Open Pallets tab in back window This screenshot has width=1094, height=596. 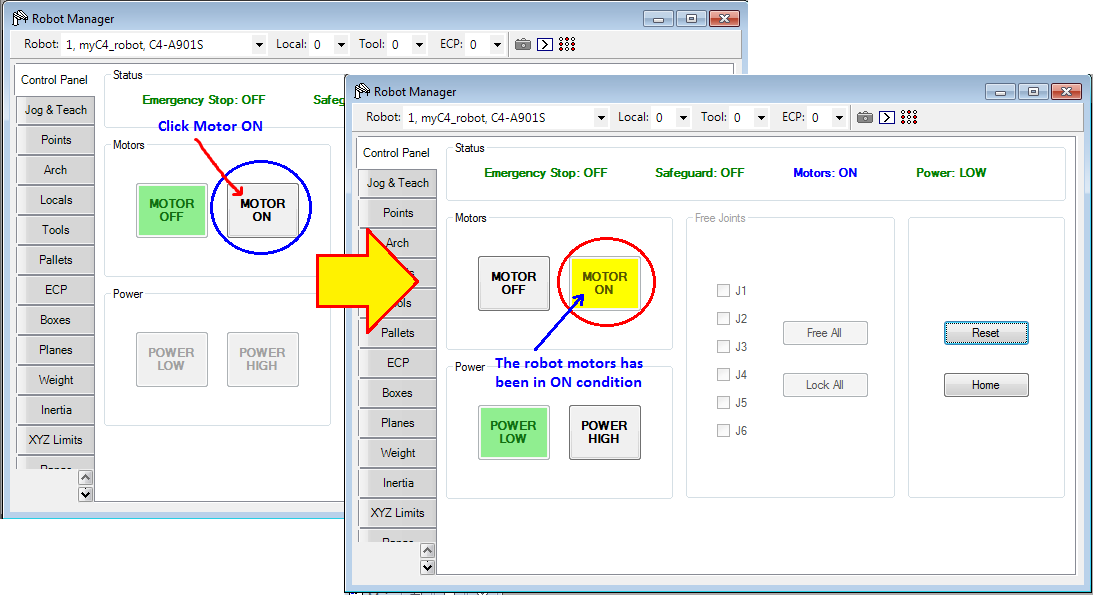point(56,260)
